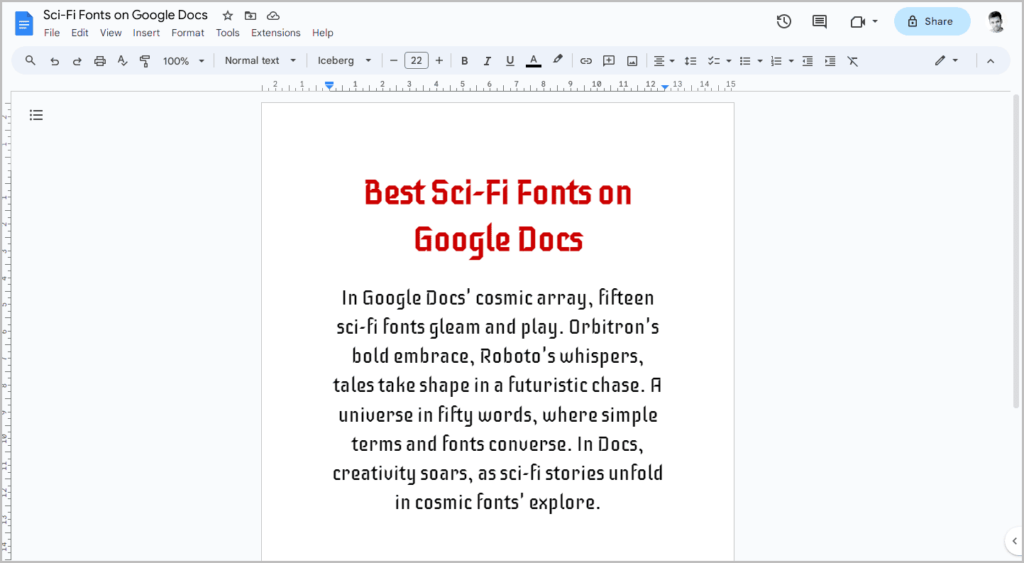Check the cloud document status icon
Viewport: 1024px width, 563px height.
click(x=273, y=15)
